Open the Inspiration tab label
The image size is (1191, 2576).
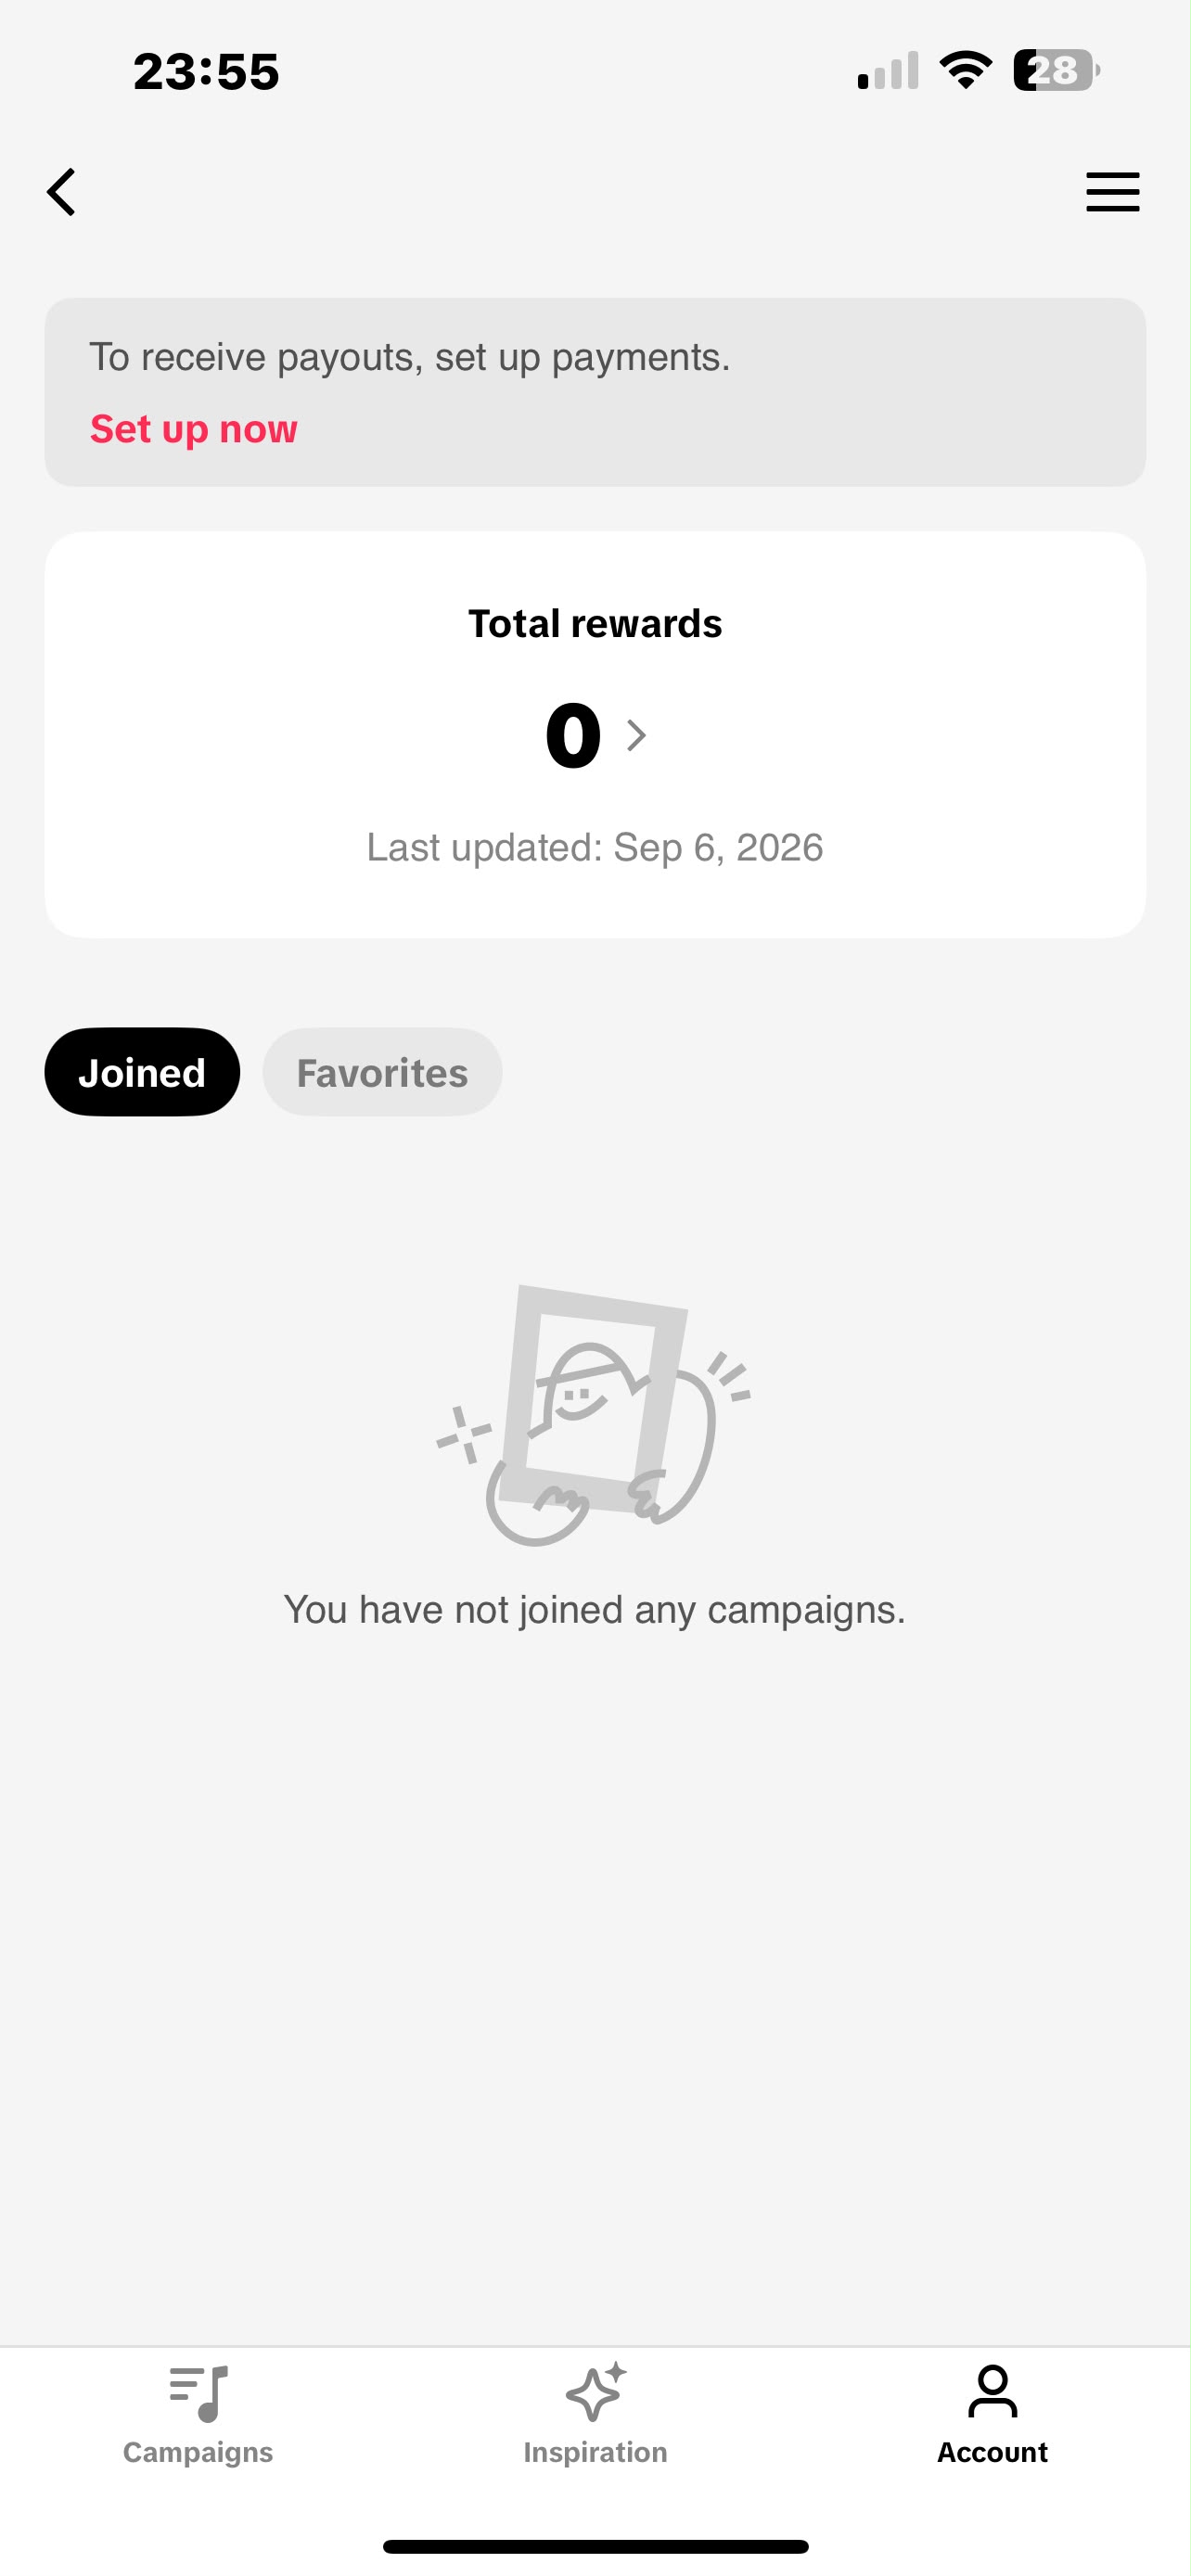click(595, 2452)
